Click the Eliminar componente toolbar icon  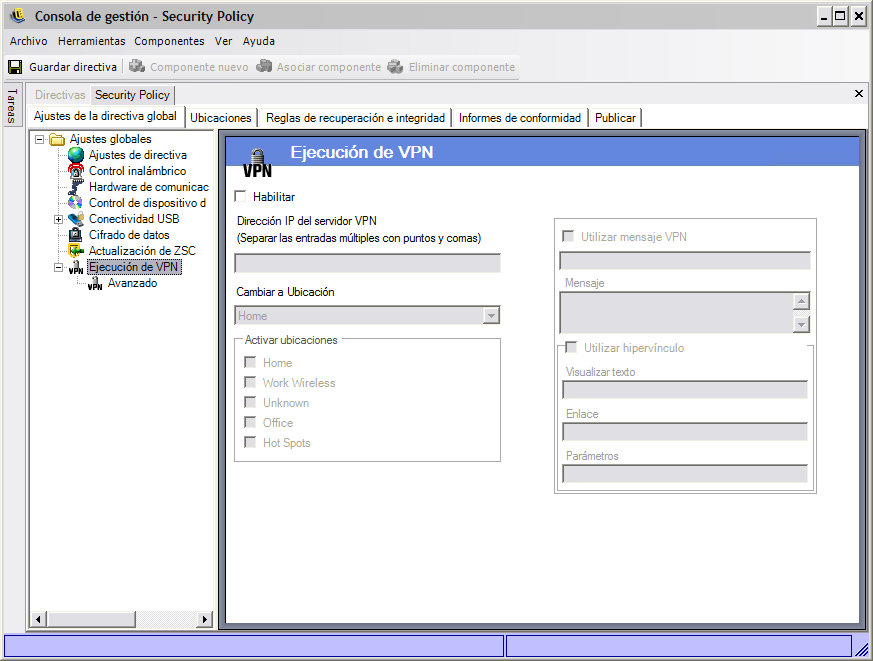(x=395, y=66)
